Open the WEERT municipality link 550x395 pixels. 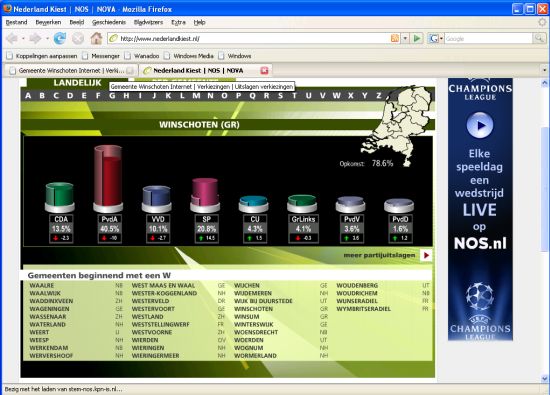pos(39,332)
